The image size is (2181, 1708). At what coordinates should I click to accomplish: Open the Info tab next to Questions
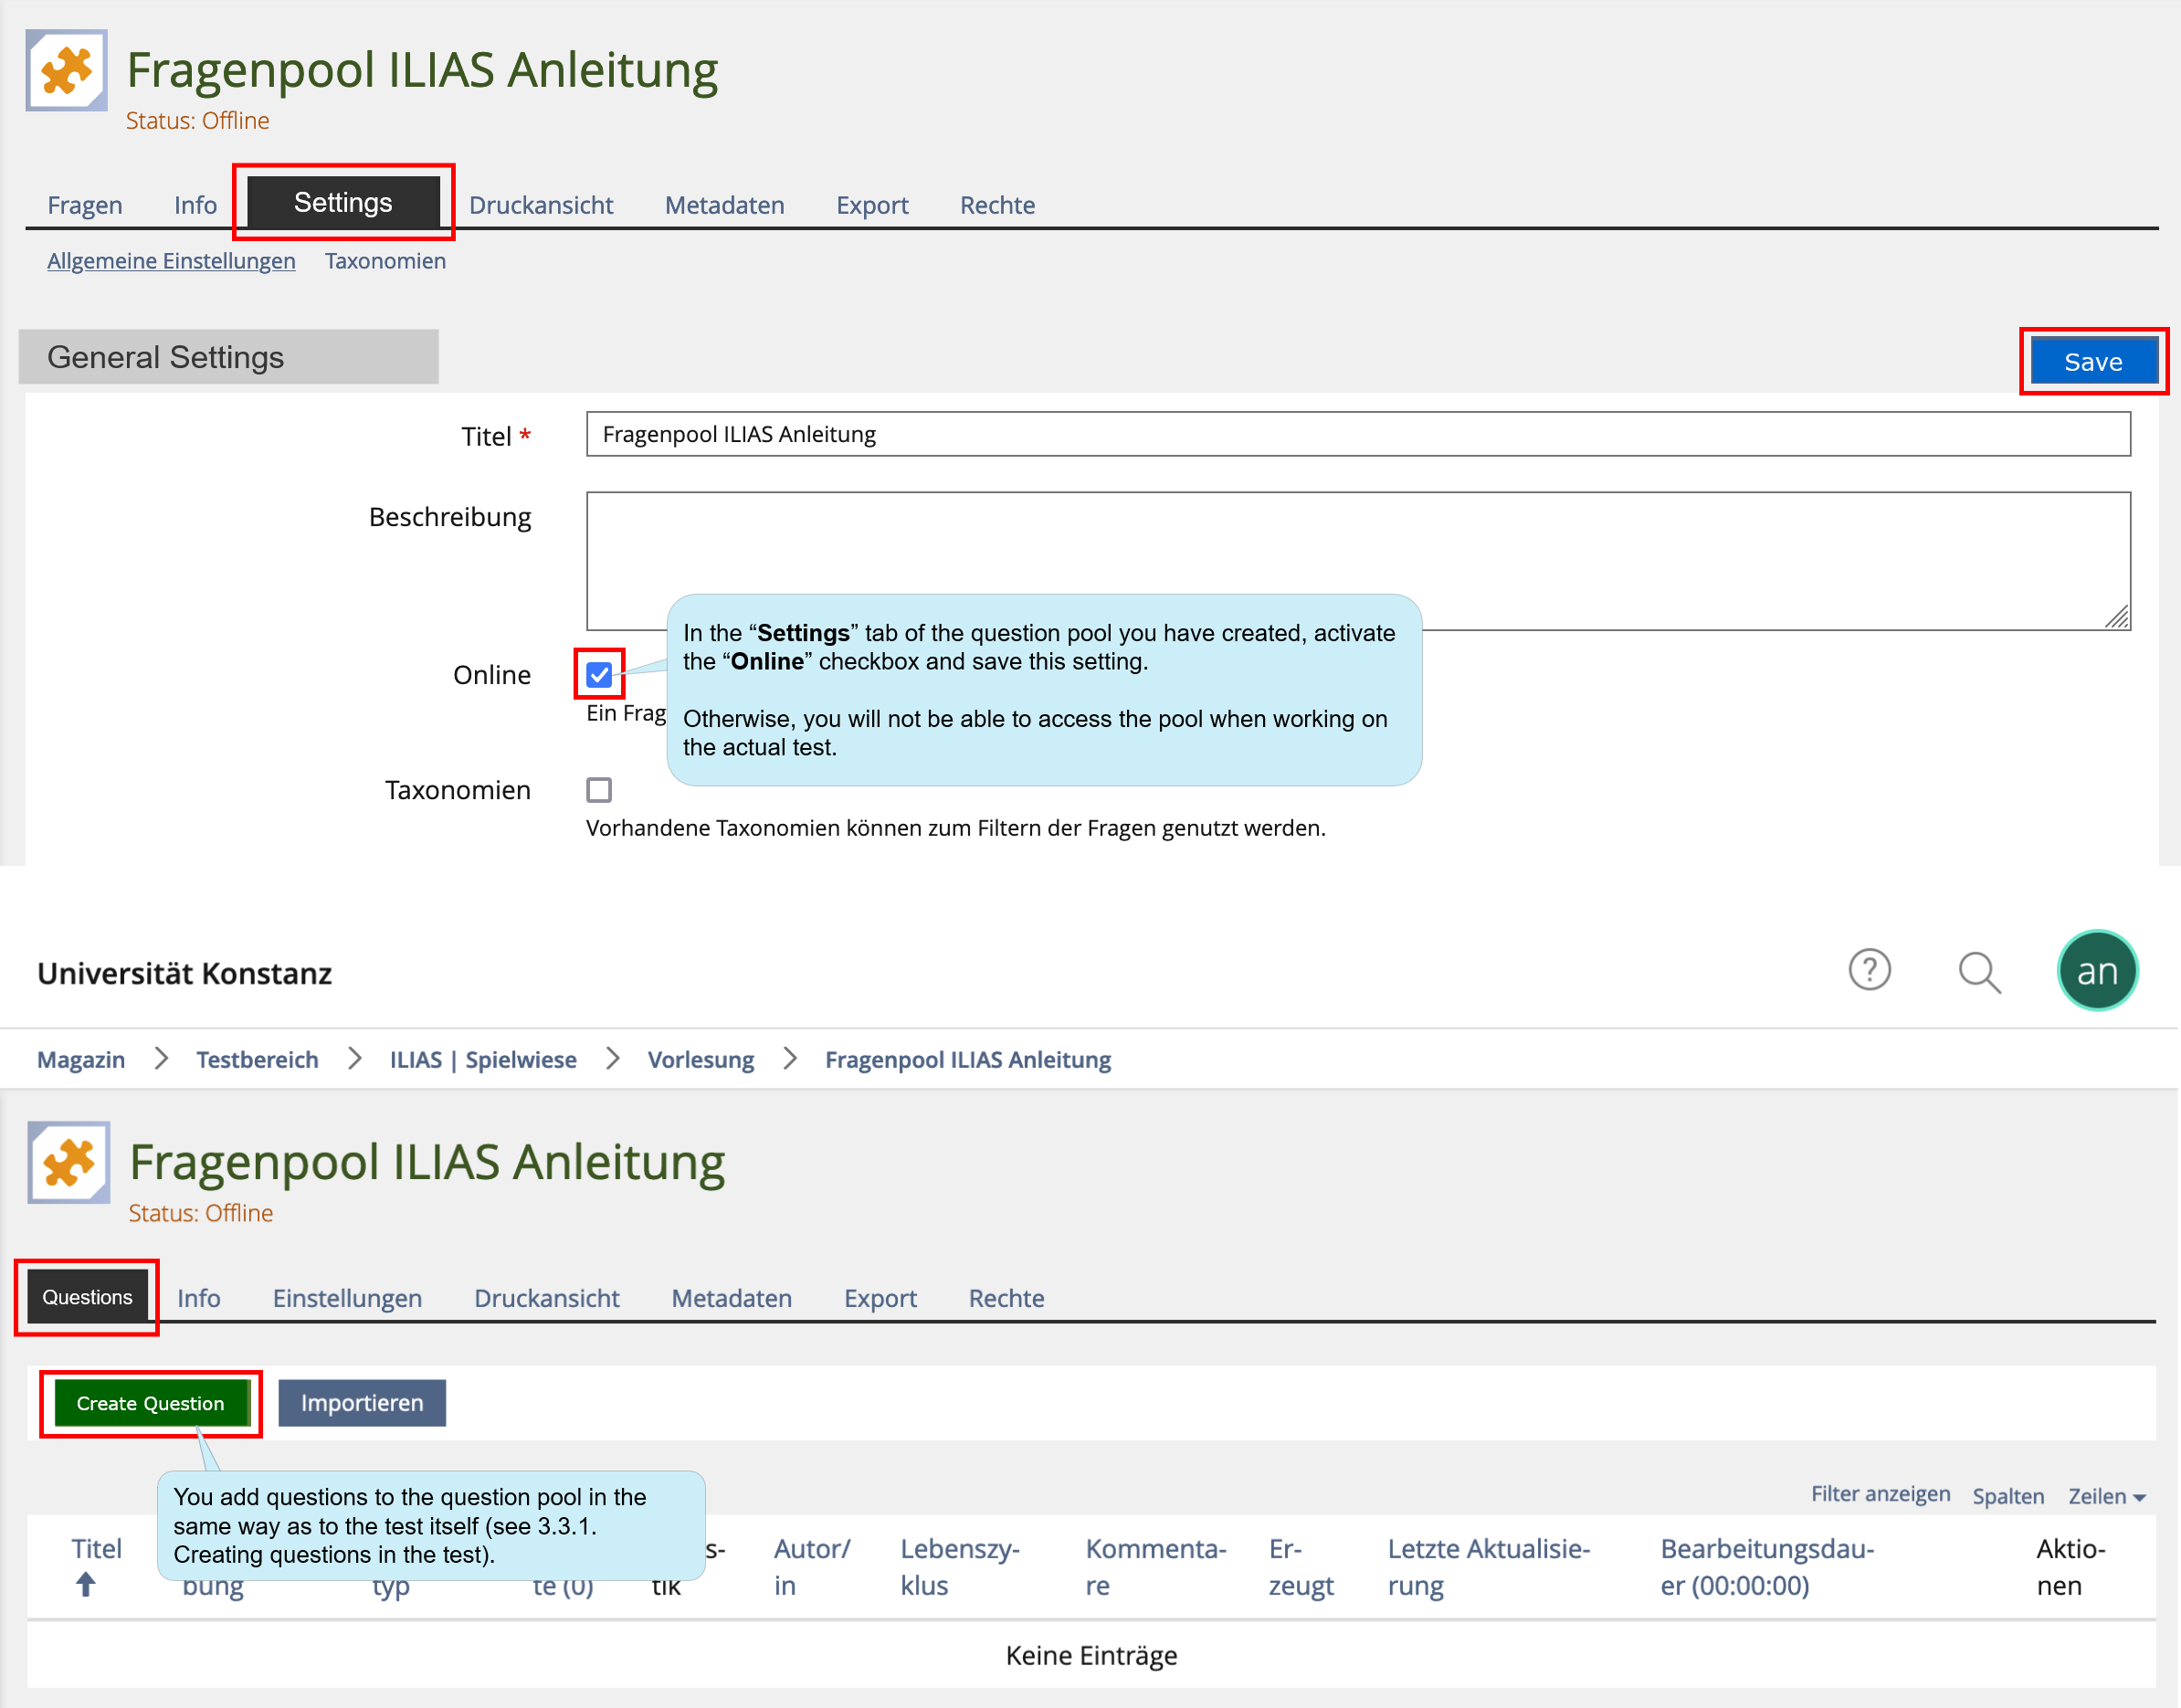pos(199,1298)
